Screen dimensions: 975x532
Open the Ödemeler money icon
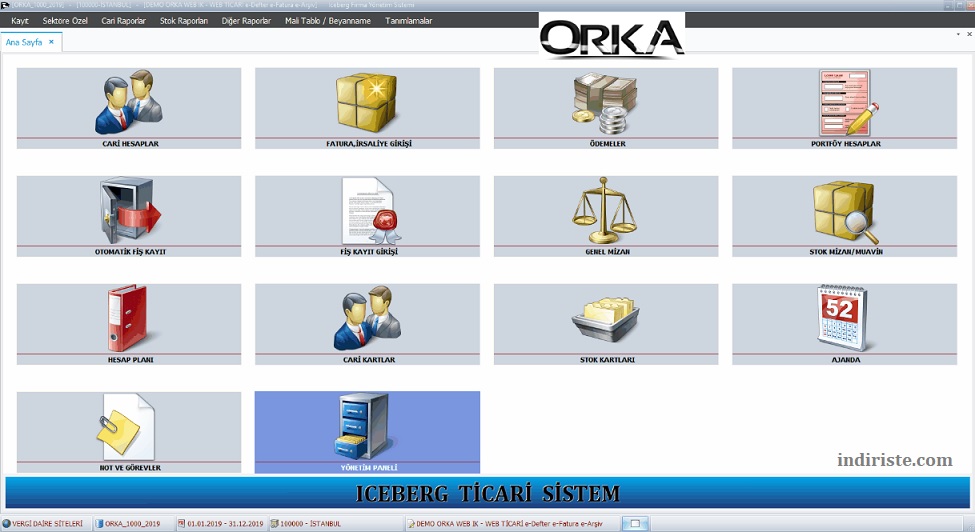(x=606, y=103)
